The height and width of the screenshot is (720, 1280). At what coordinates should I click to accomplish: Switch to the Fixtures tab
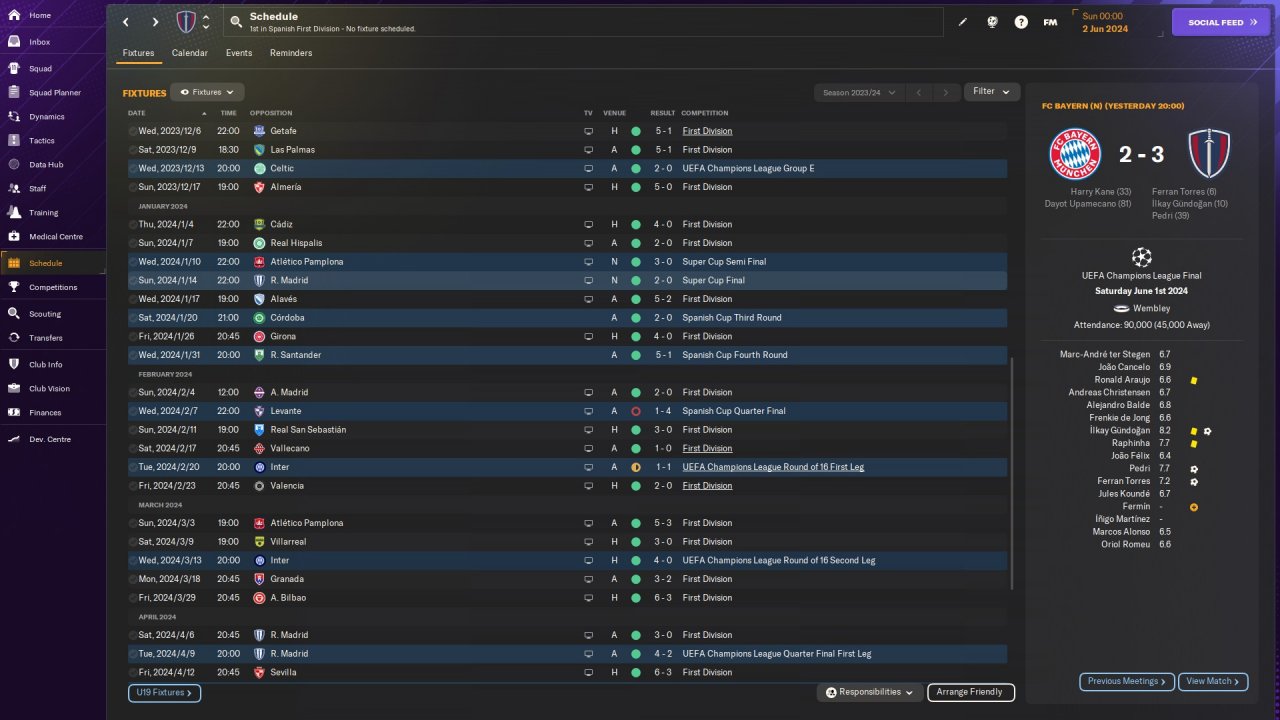click(139, 53)
